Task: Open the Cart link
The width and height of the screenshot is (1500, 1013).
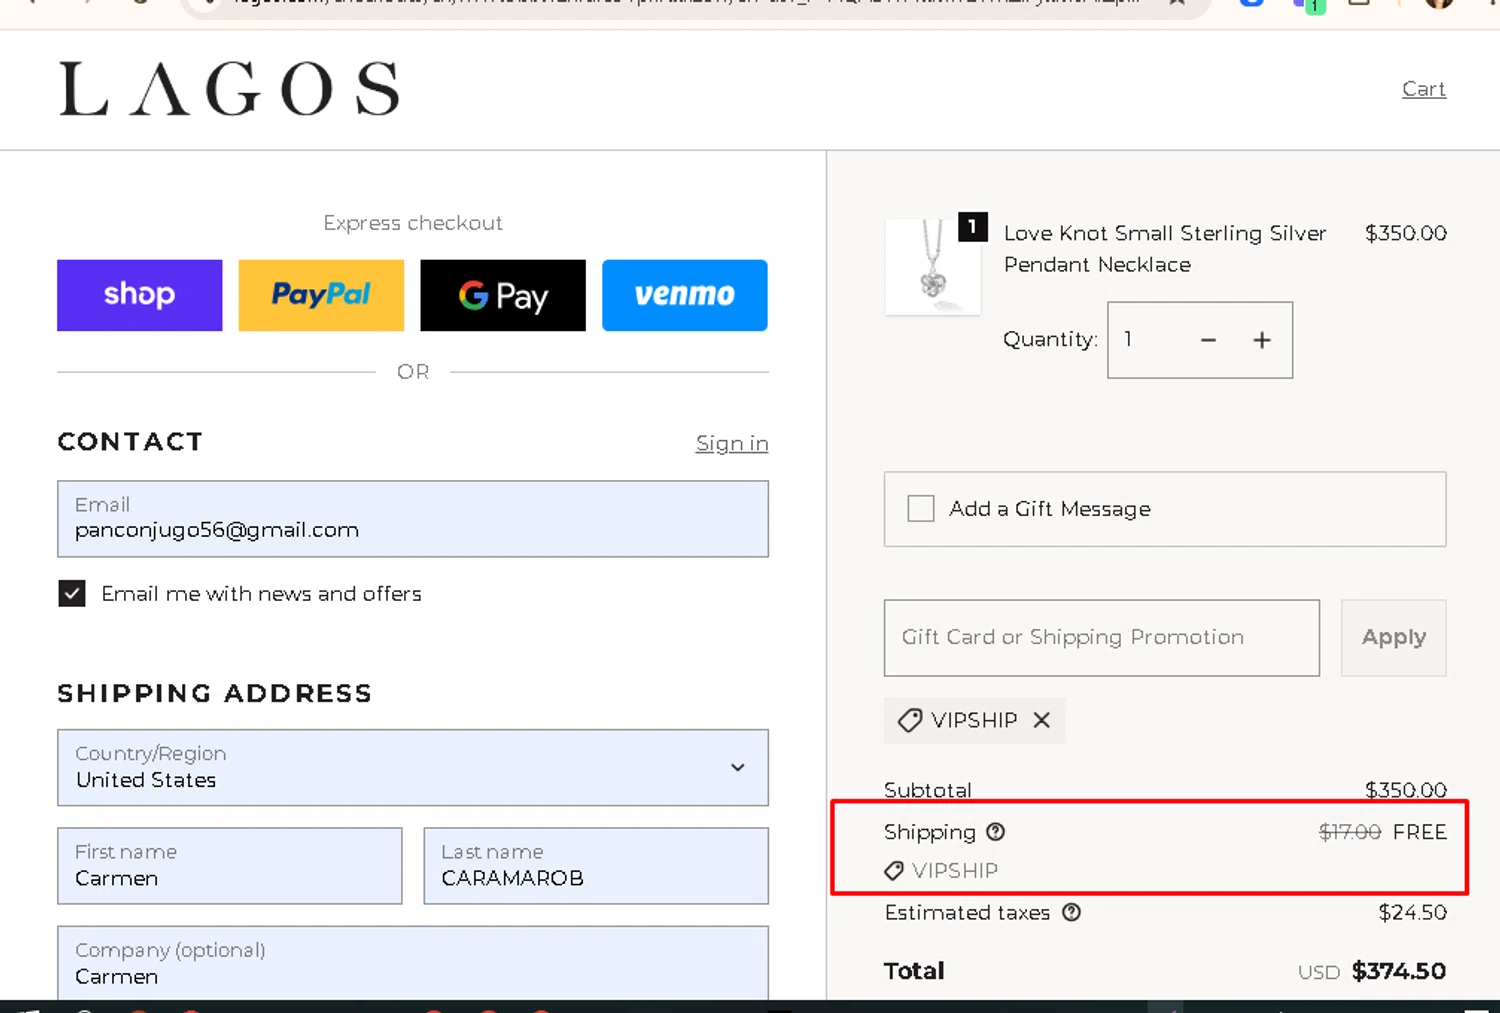Action: point(1424,89)
